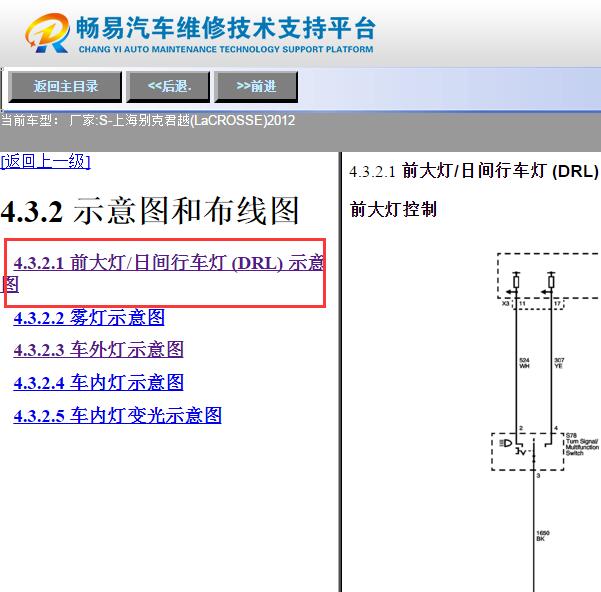Click the 畅易汽车维修技术支持平台 title text
The height and width of the screenshot is (592, 601).
(225, 28)
